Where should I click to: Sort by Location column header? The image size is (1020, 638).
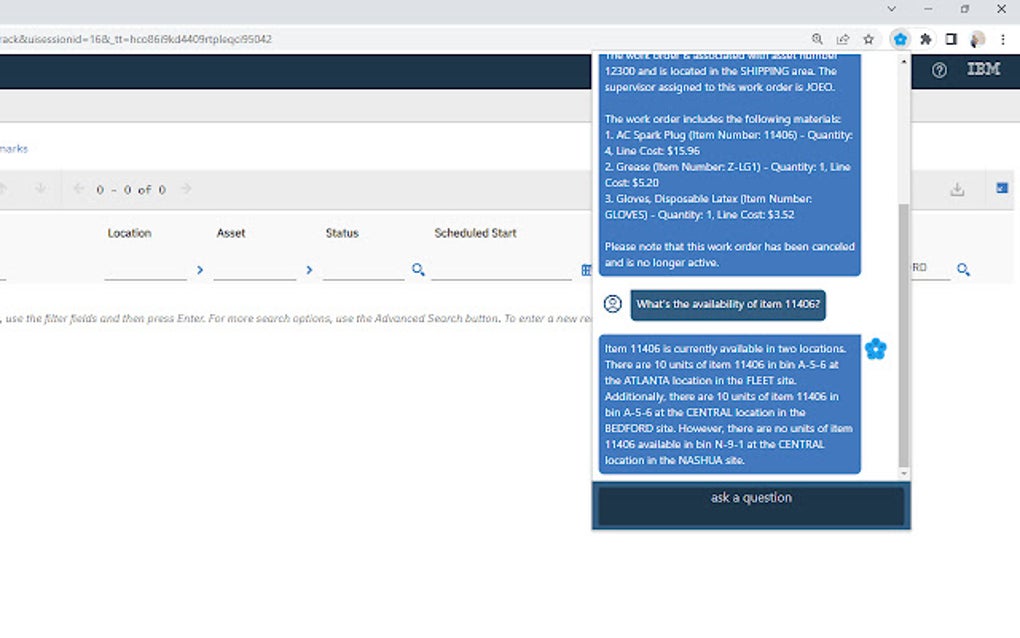(129, 233)
